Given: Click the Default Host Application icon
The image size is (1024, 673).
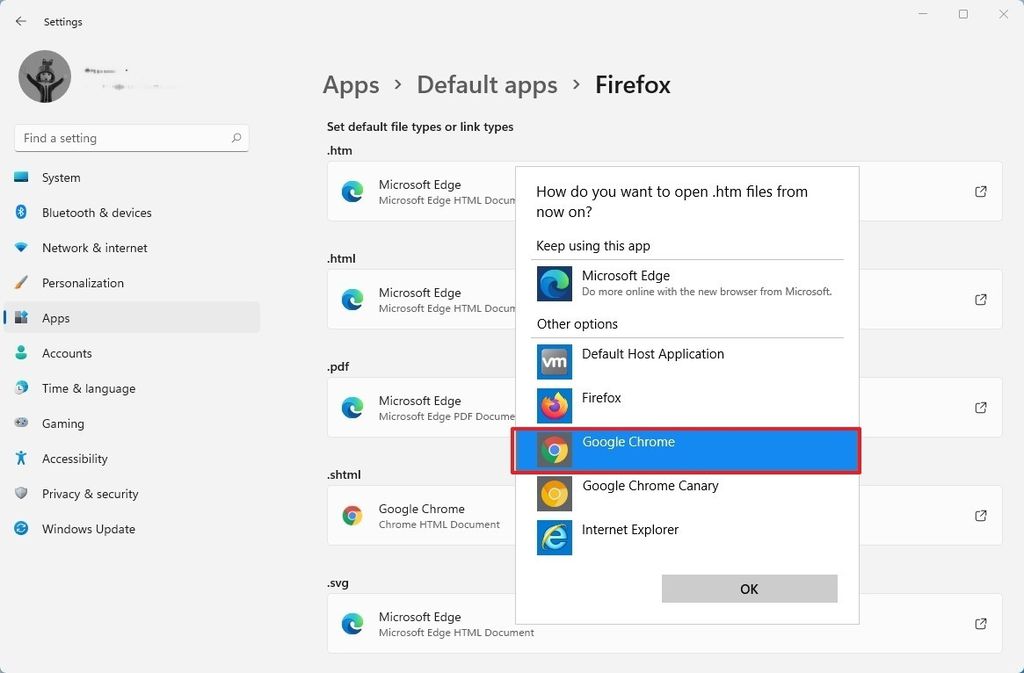Looking at the screenshot, I should click(x=554, y=361).
